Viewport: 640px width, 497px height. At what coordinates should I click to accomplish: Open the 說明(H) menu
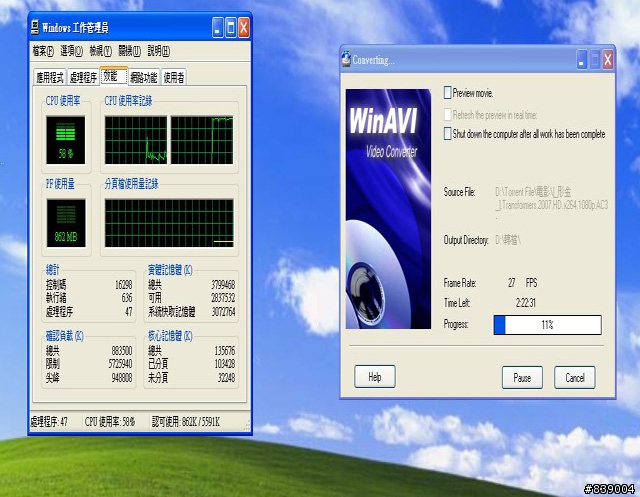158,51
